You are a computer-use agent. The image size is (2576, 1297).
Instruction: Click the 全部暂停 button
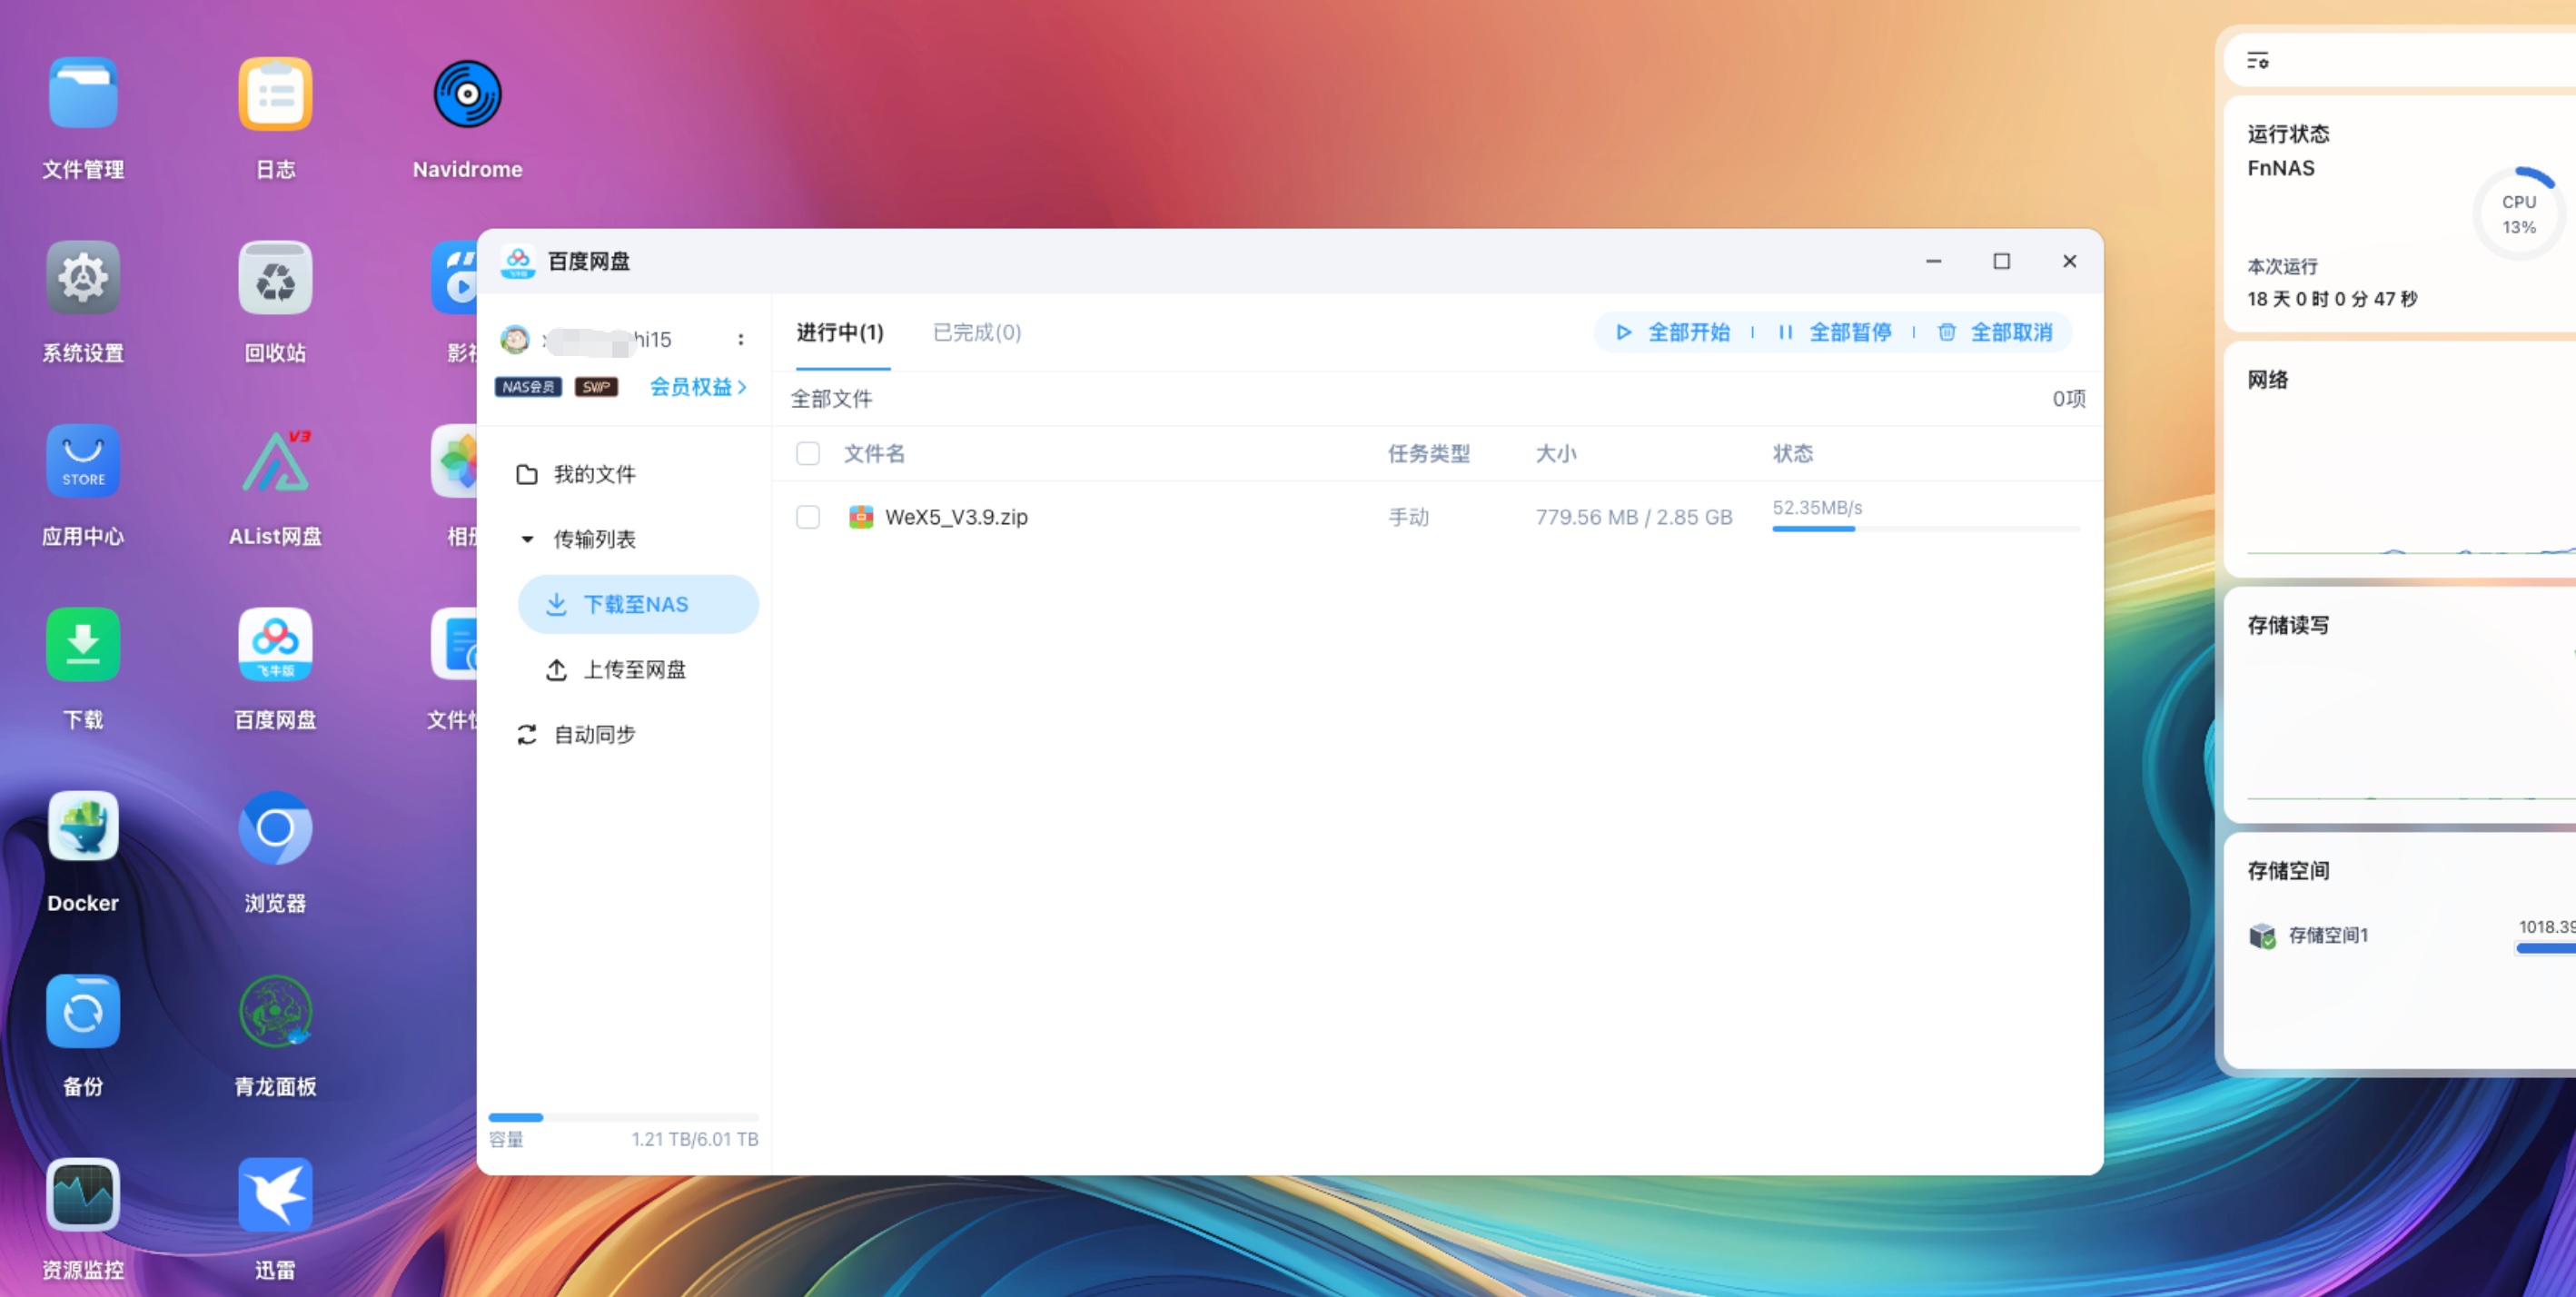(1835, 333)
